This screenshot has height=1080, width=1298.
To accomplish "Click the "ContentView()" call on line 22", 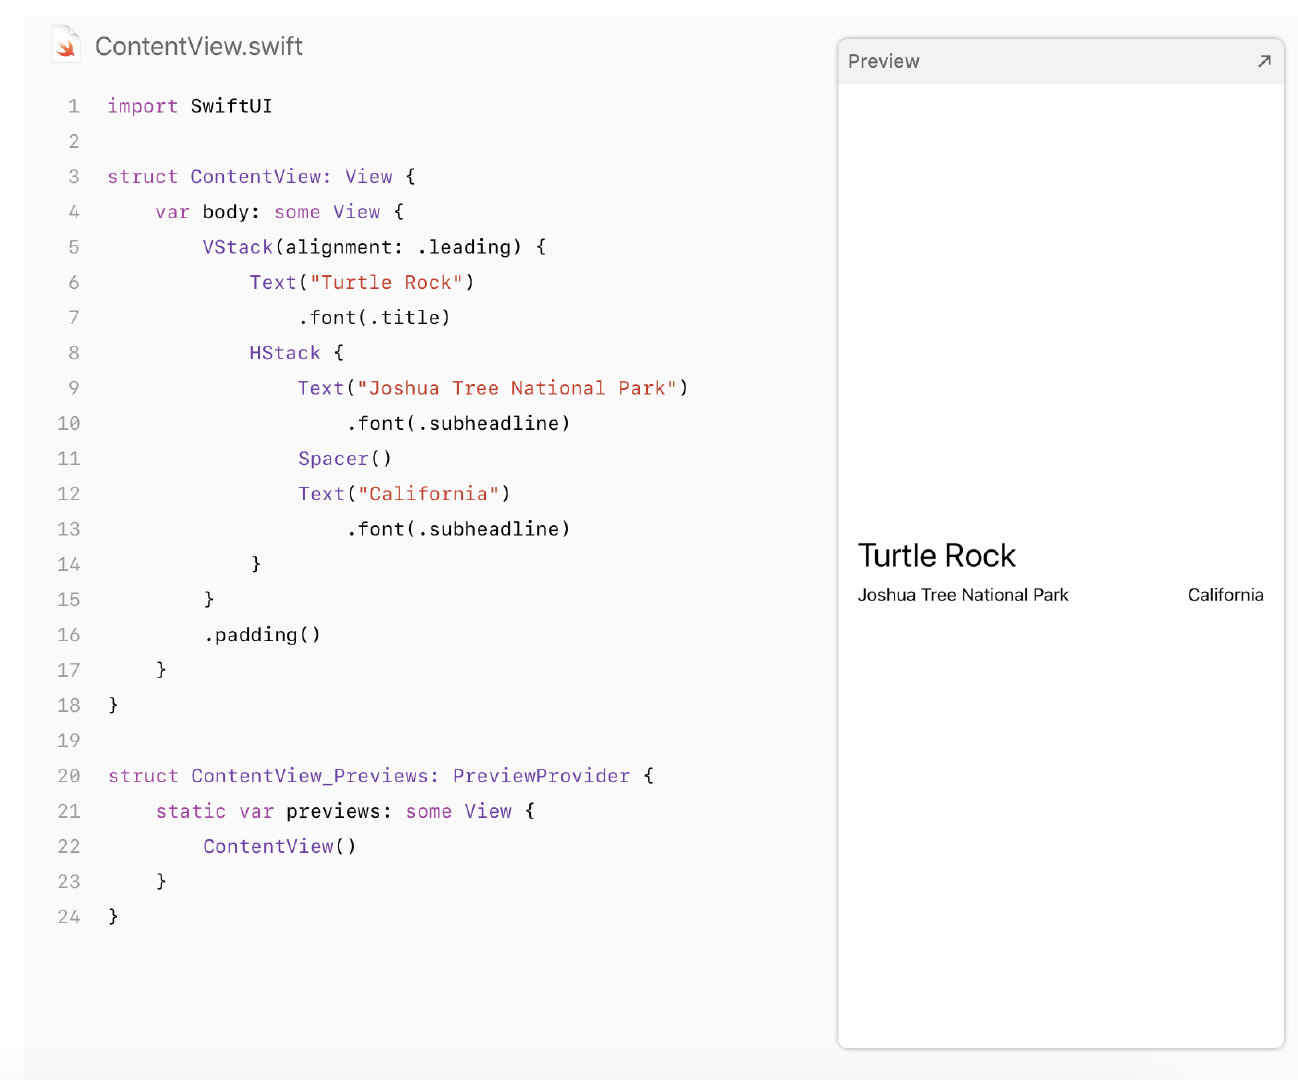I will coord(280,847).
